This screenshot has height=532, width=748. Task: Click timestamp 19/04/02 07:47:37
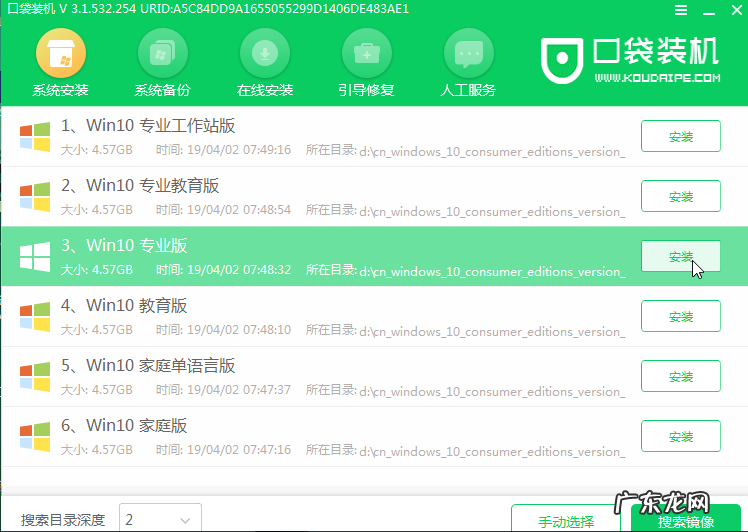click(239, 390)
